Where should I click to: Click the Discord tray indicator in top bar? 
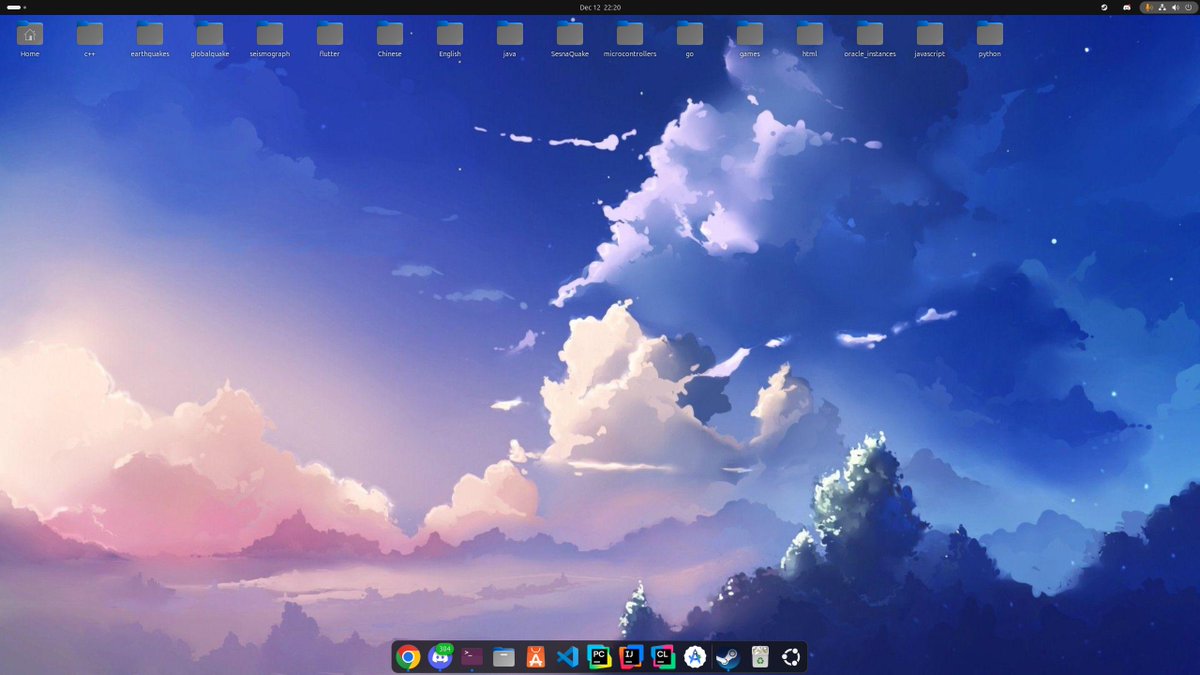pyautogui.click(x=1126, y=7)
